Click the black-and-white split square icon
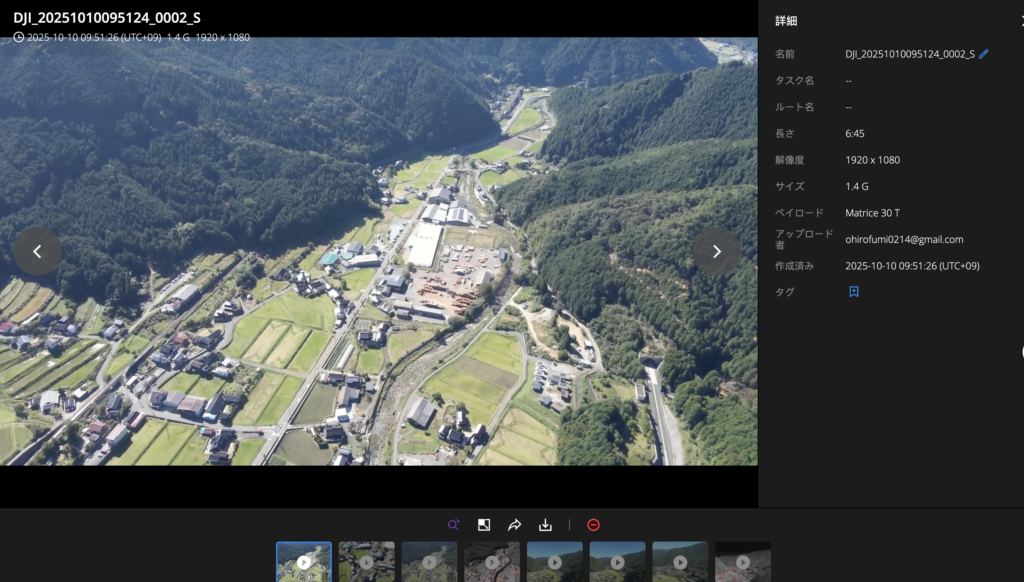The image size is (1024, 582). [x=484, y=525]
